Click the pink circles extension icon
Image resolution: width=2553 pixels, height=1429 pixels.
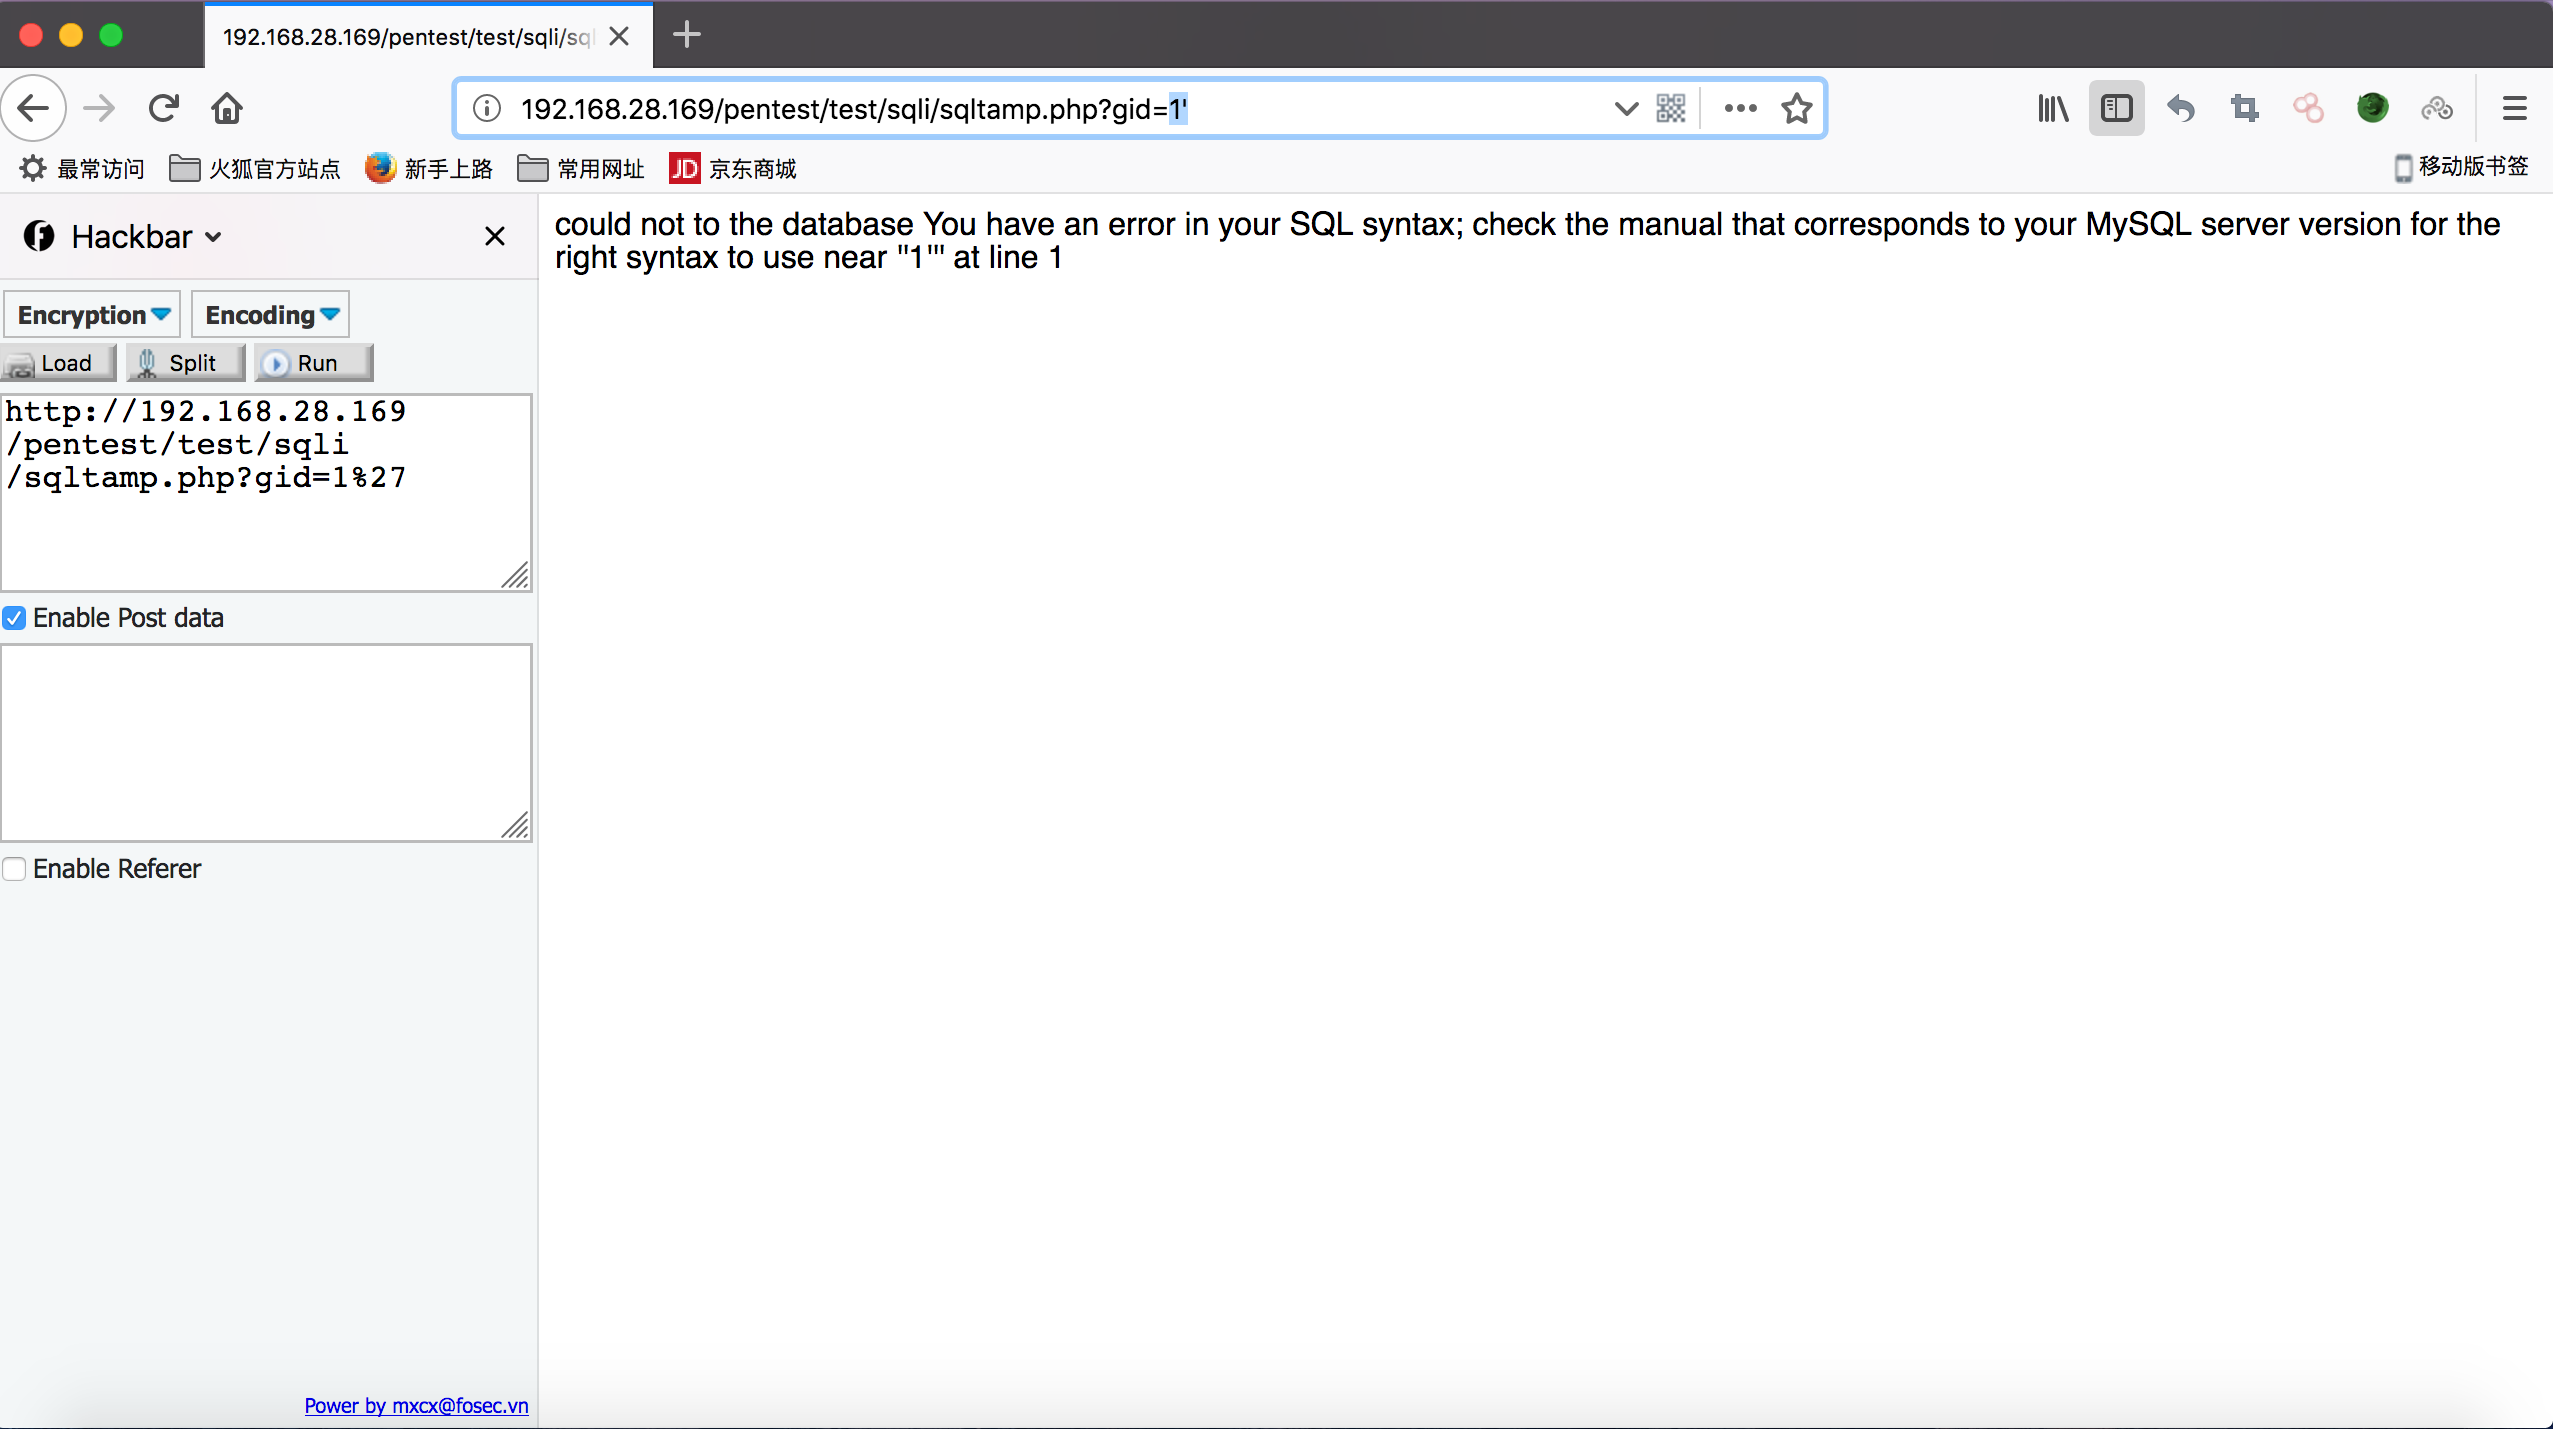pos(2308,108)
